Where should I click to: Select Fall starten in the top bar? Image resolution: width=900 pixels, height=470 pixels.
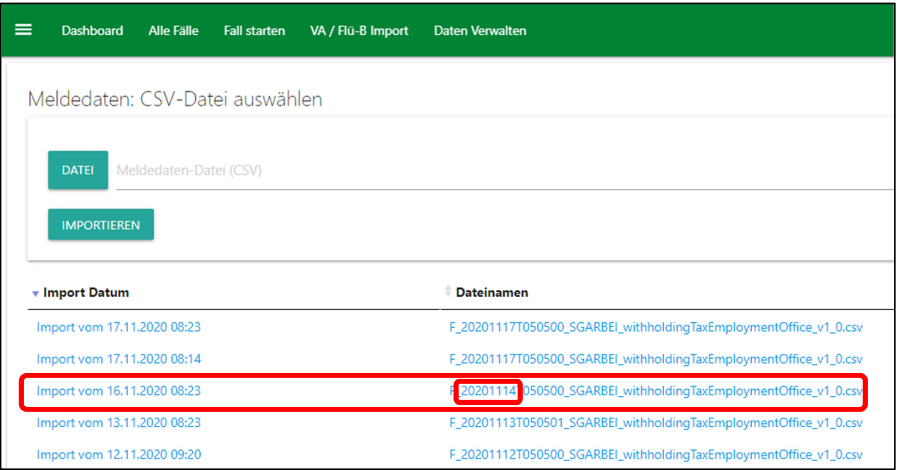point(254,31)
